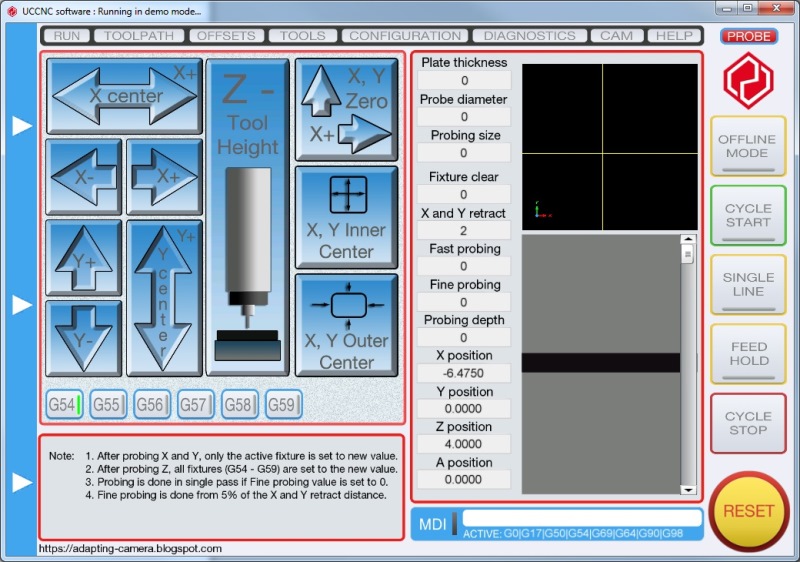Click the Fast probing field
Screen dimensions: 800x562
464,266
